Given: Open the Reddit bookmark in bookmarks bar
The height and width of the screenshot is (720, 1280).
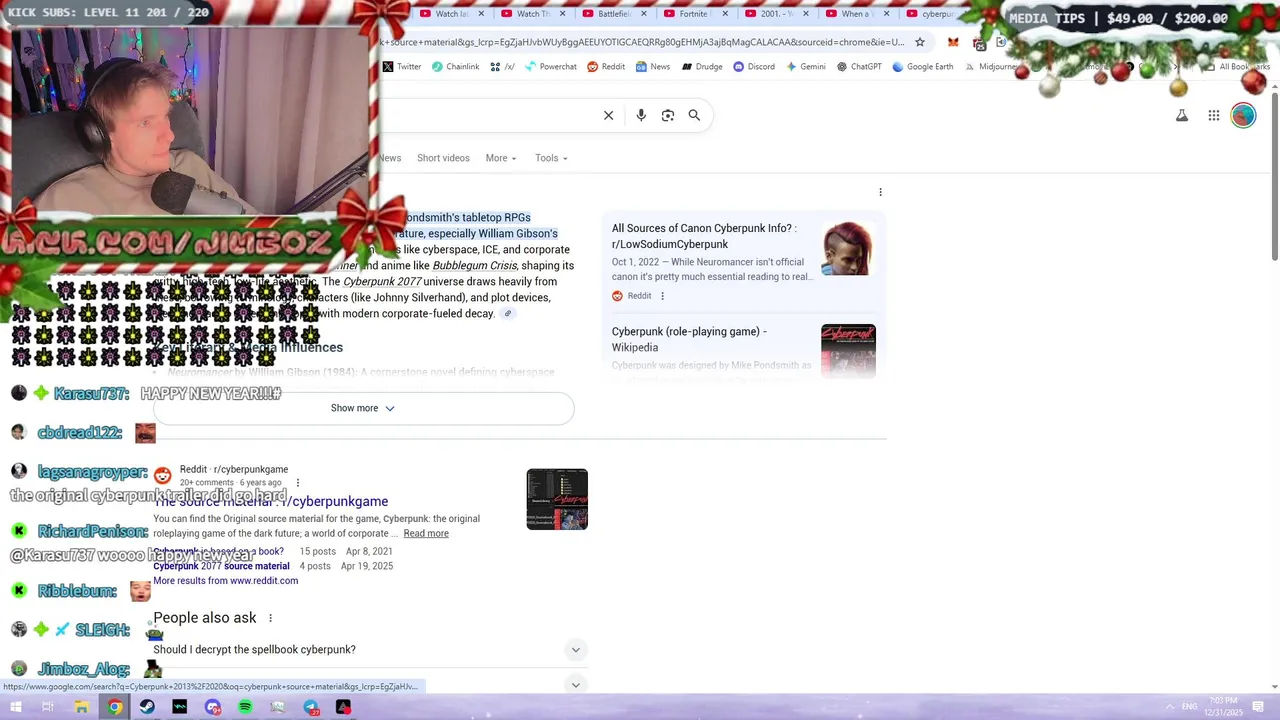Looking at the screenshot, I should (606, 67).
